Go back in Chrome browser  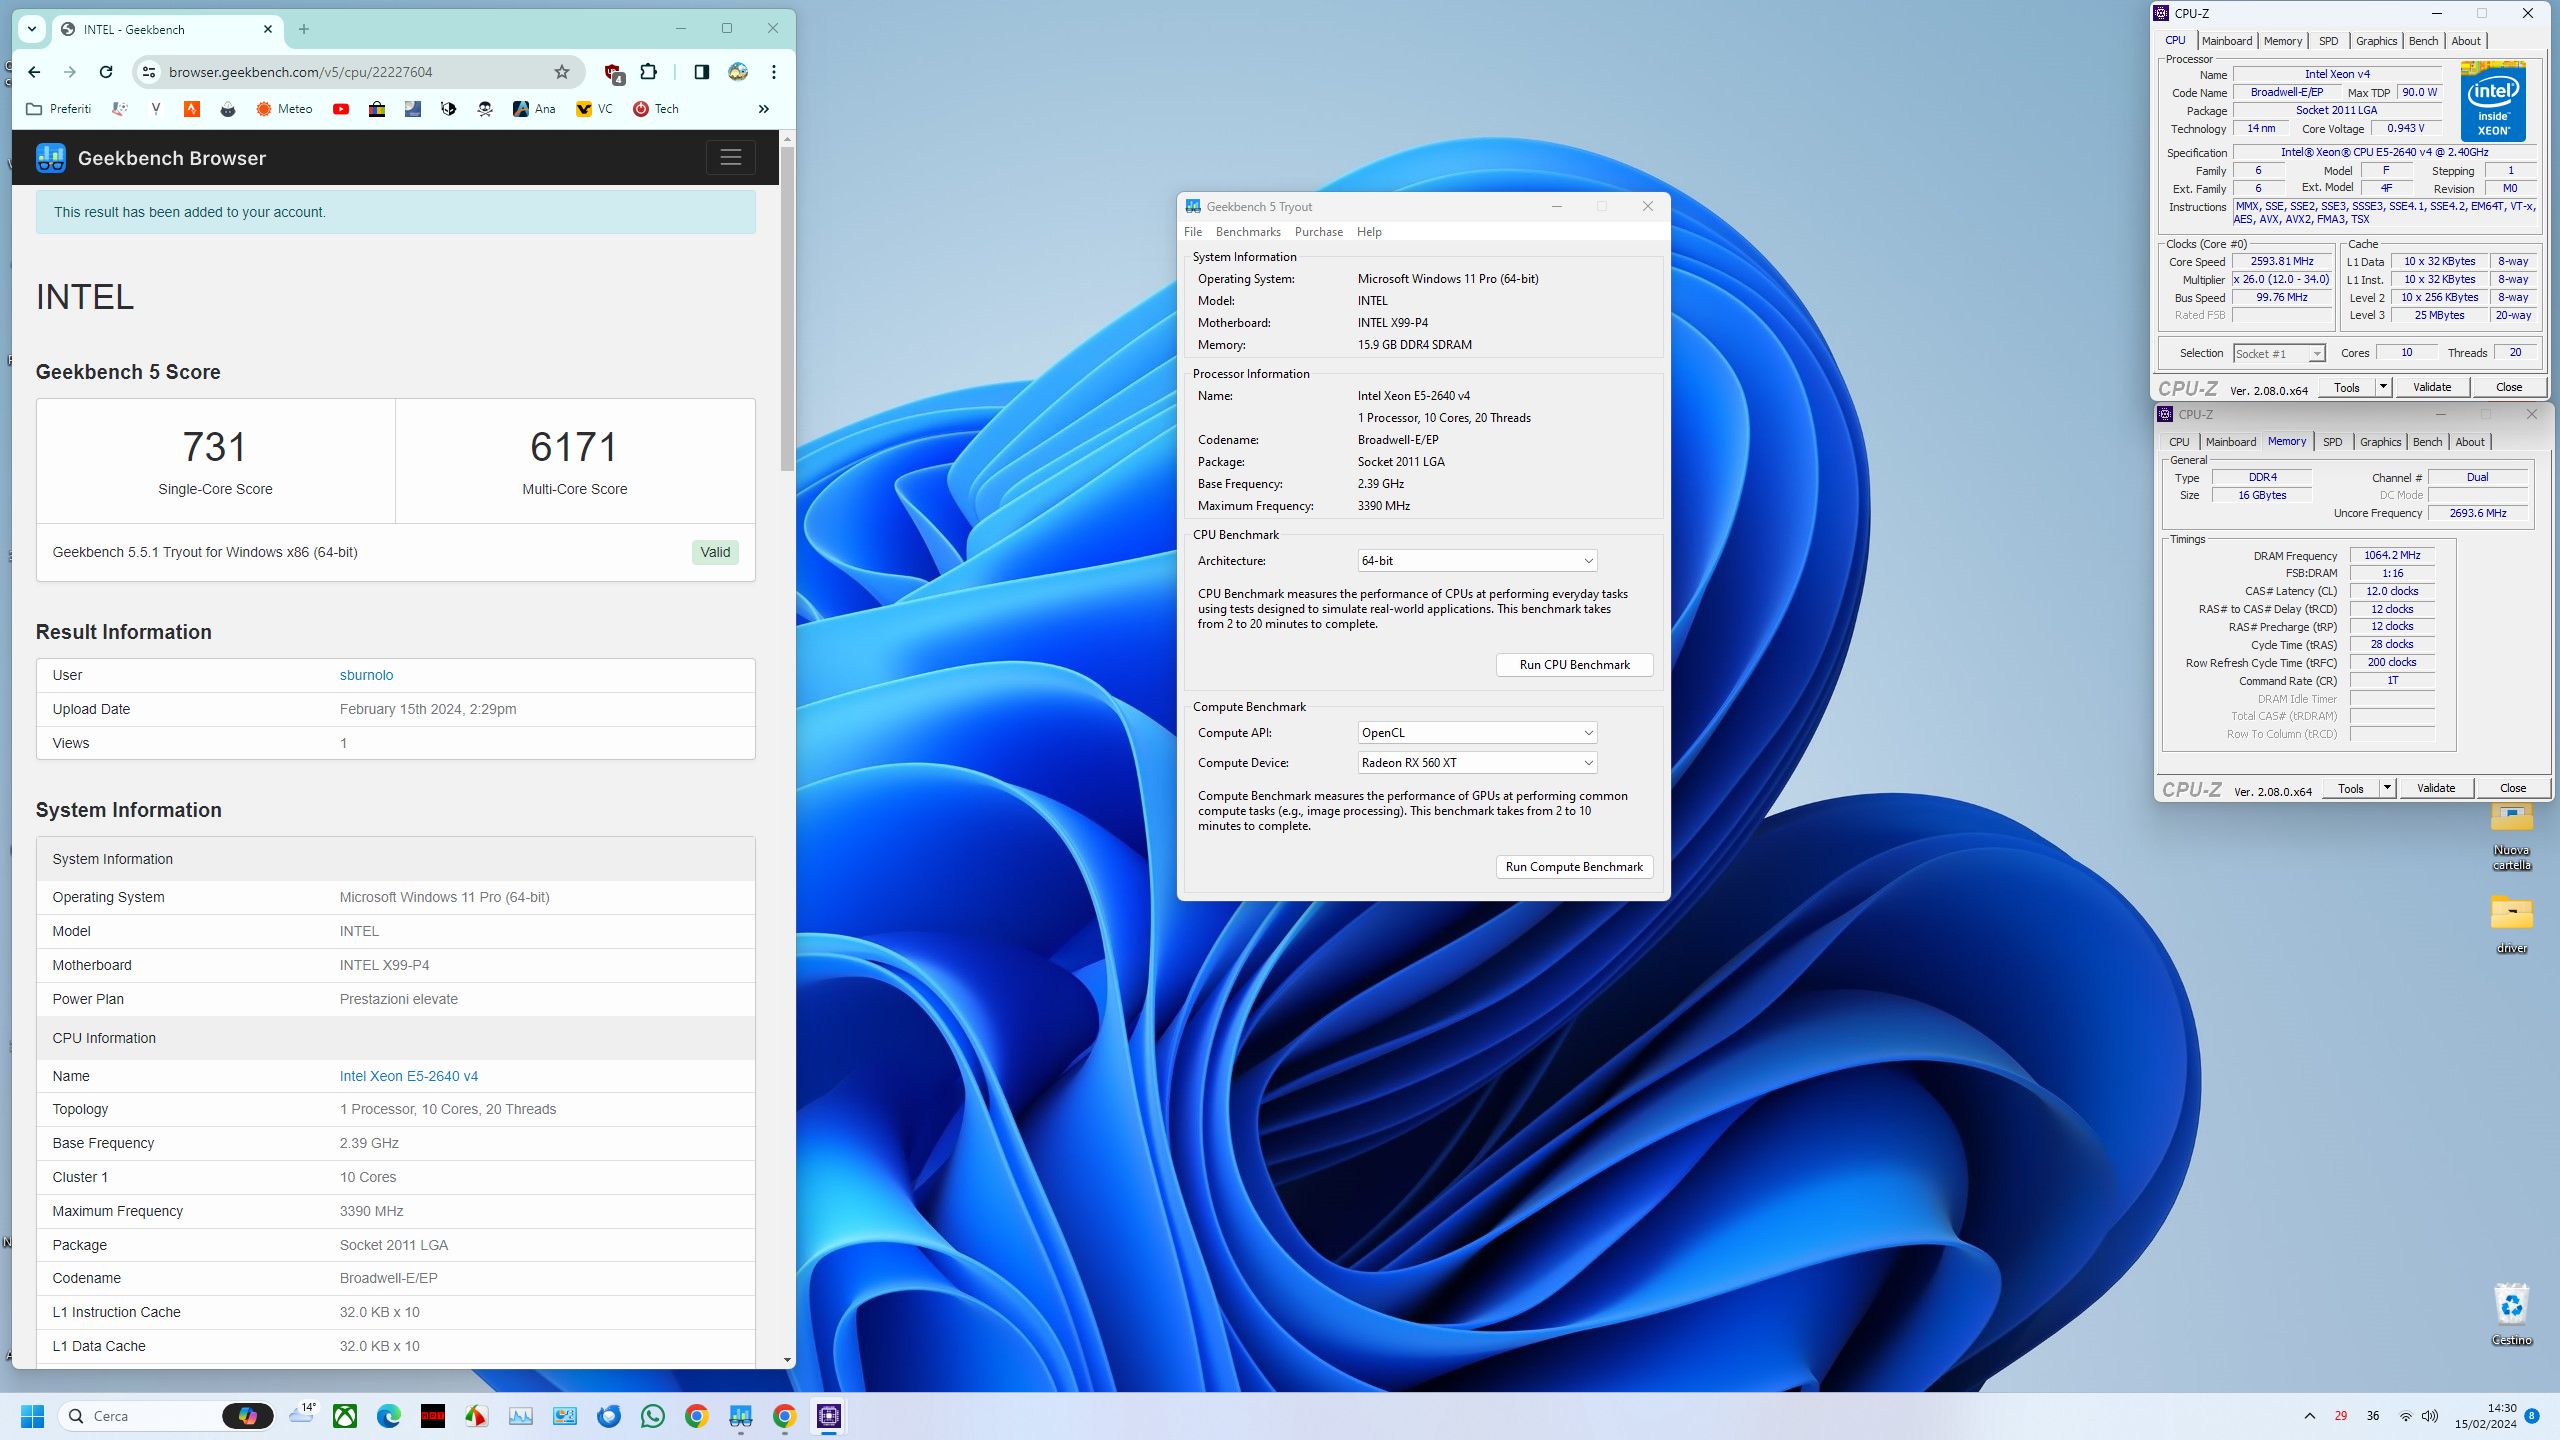34,72
